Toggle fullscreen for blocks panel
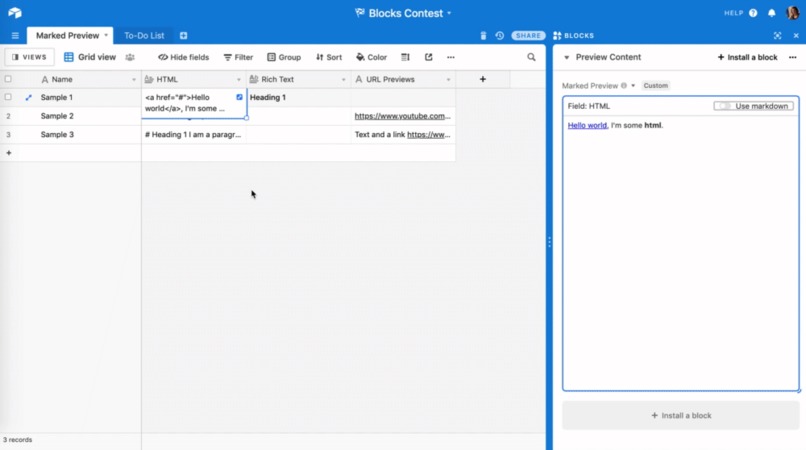Viewport: 806px width, 450px height. click(777, 35)
